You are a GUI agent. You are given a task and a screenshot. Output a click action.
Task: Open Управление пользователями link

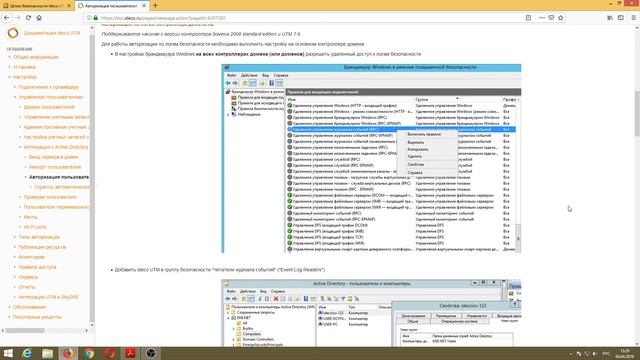click(x=51, y=97)
